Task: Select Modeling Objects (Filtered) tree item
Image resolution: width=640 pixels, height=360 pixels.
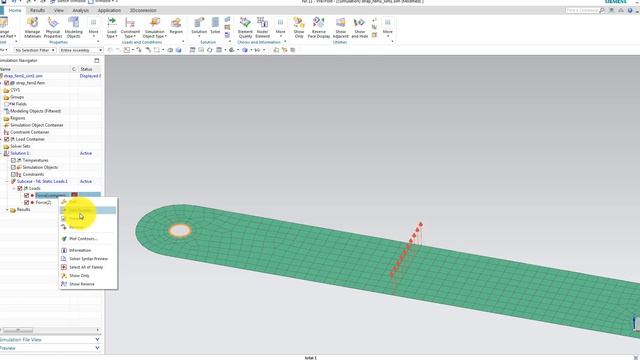Action: point(36,111)
